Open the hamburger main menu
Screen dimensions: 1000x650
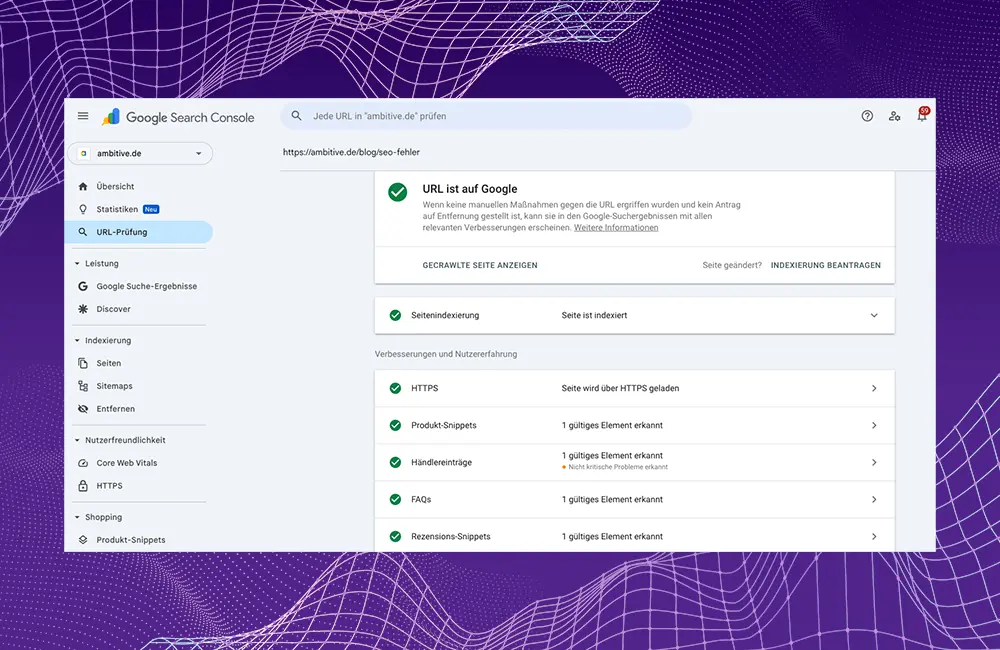pos(83,116)
